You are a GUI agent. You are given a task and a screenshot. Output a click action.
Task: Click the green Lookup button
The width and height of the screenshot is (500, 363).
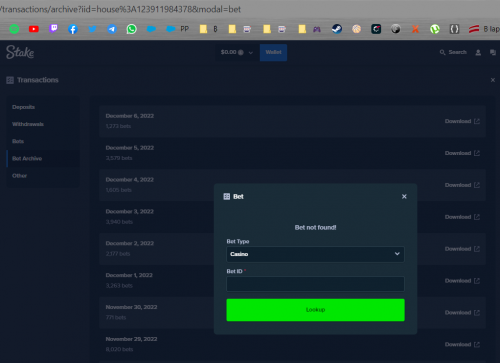[x=315, y=310]
